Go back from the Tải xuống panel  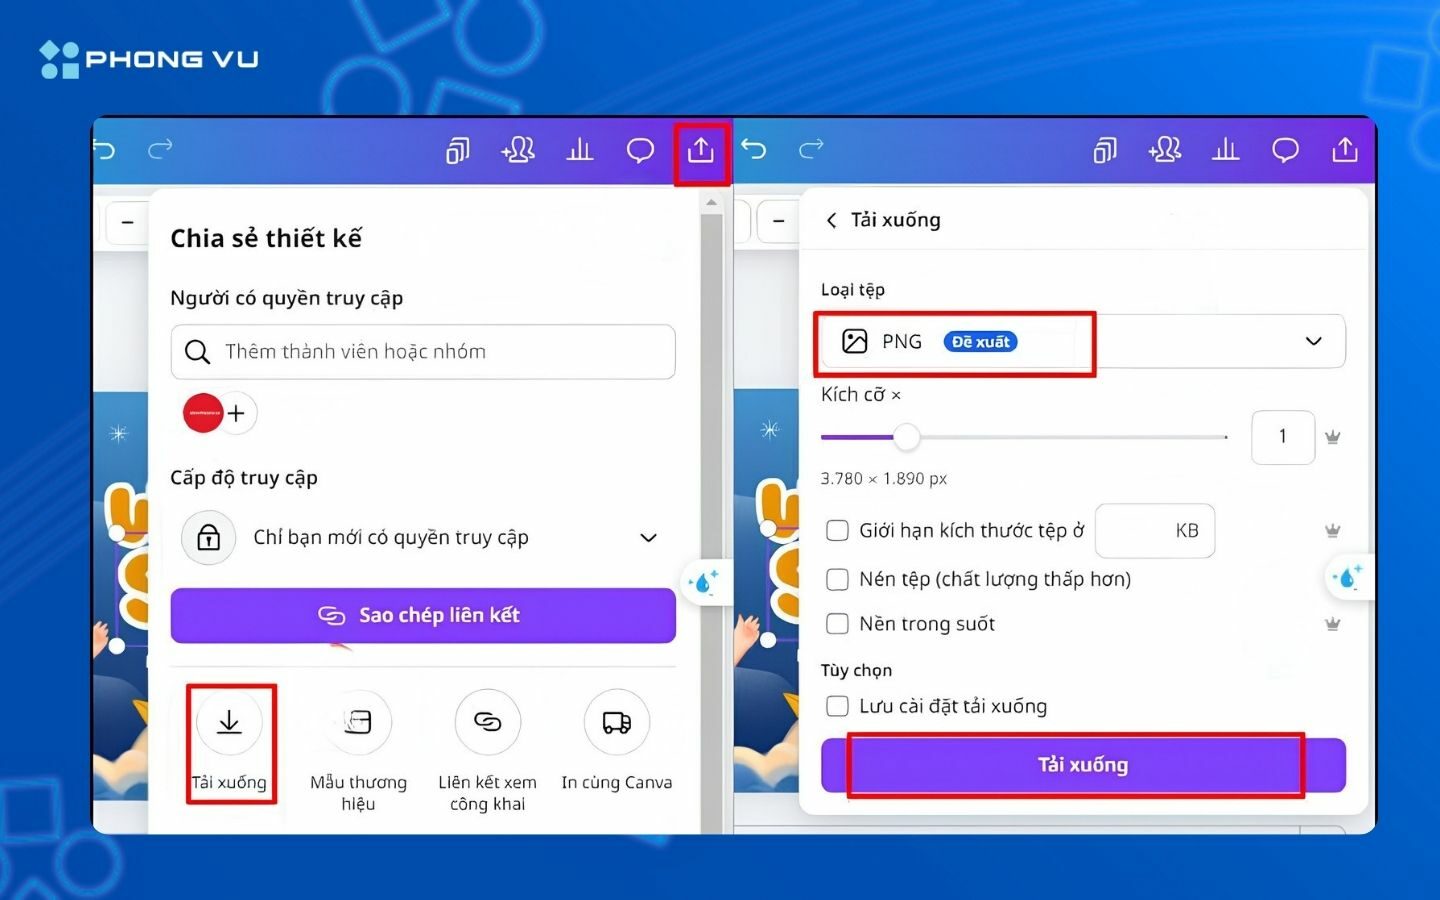tap(831, 220)
